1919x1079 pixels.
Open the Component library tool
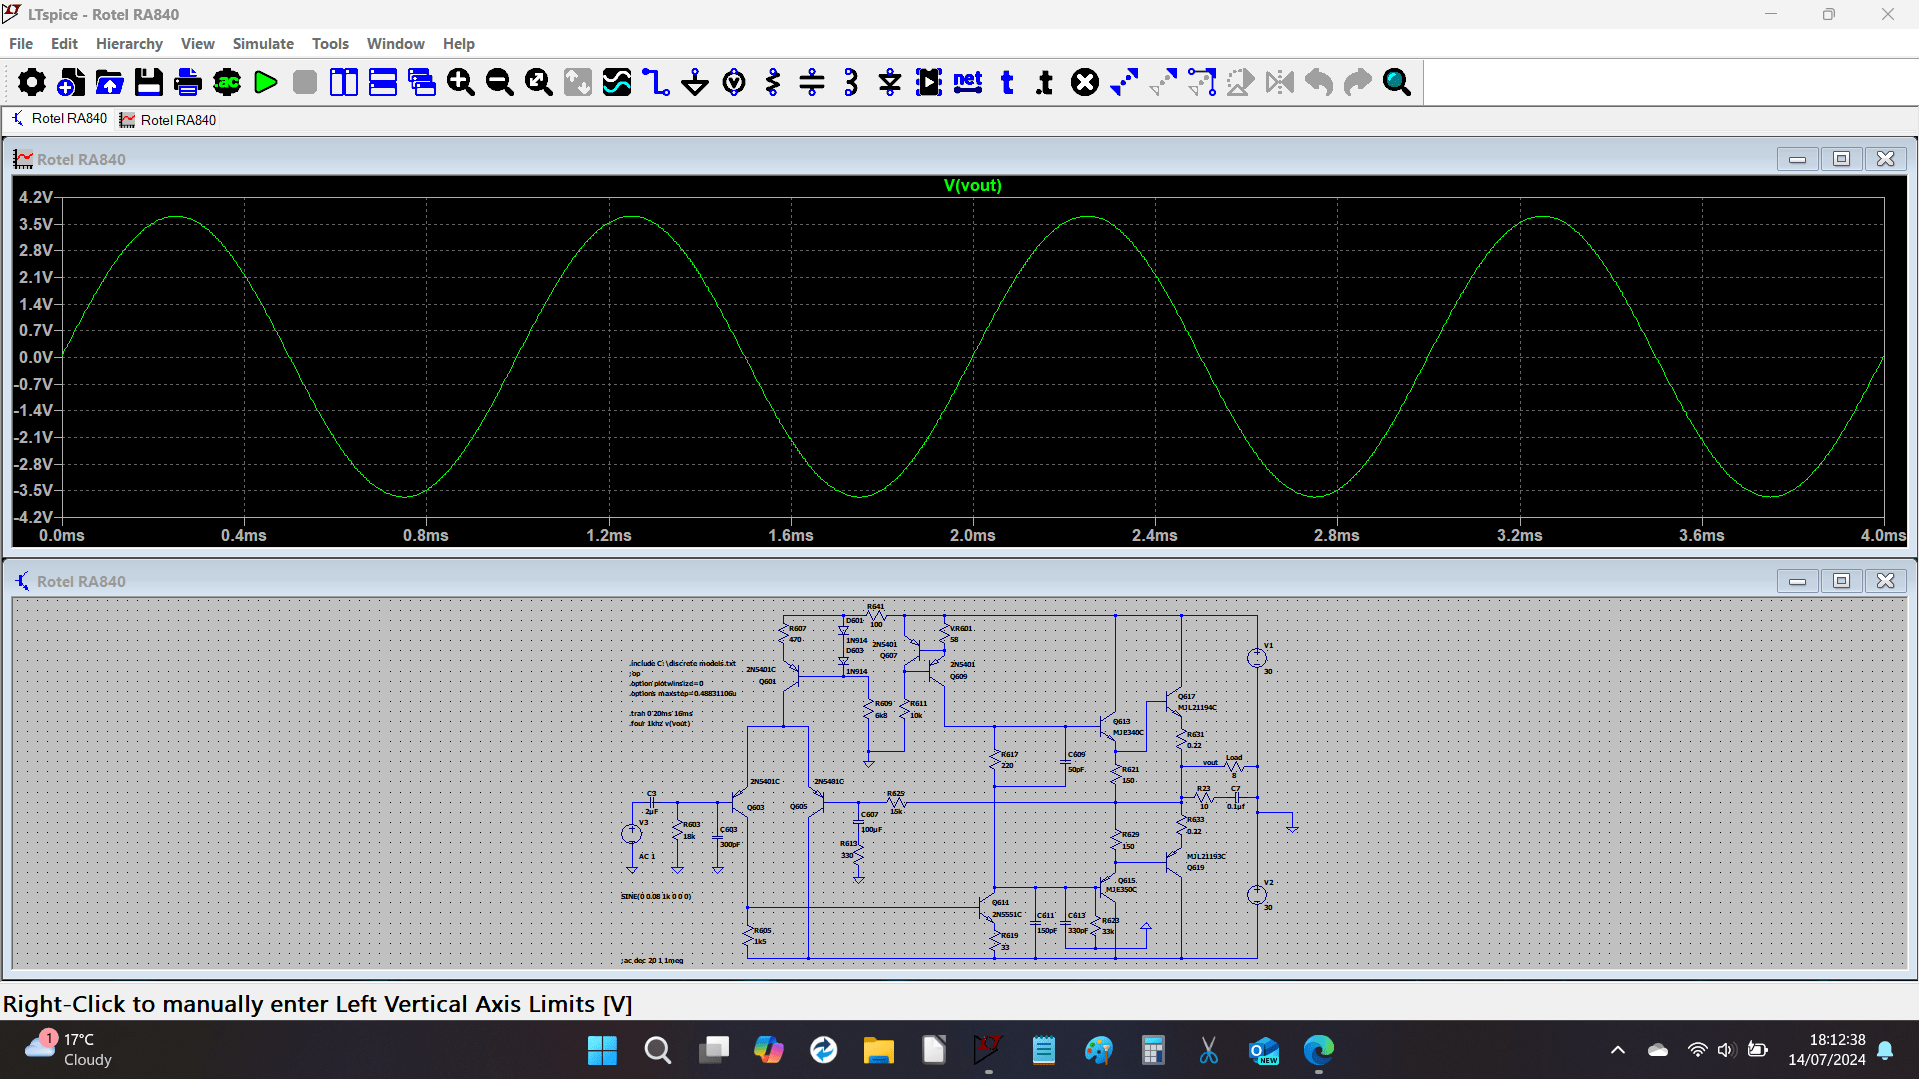coord(929,82)
